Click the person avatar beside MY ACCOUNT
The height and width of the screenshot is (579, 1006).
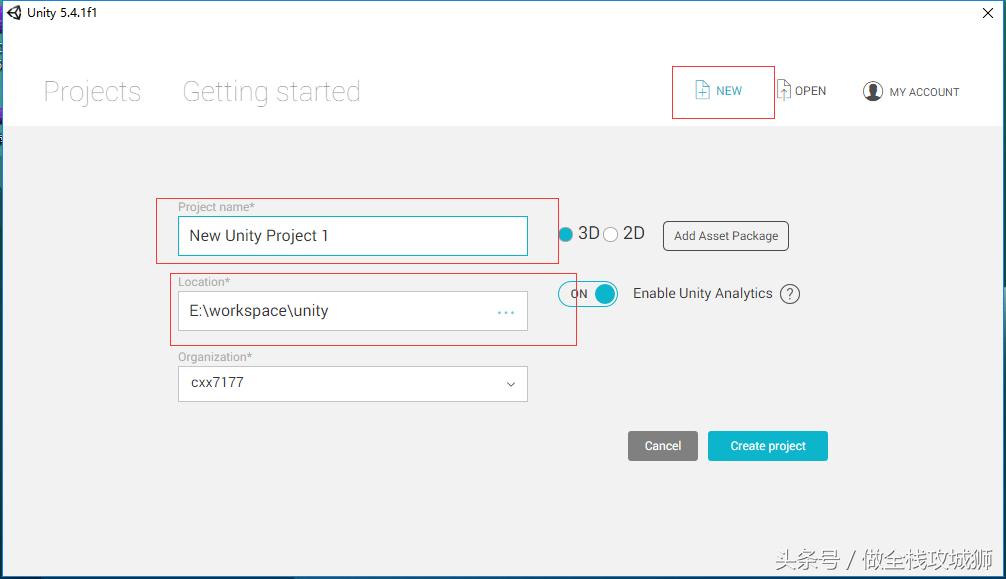(873, 90)
